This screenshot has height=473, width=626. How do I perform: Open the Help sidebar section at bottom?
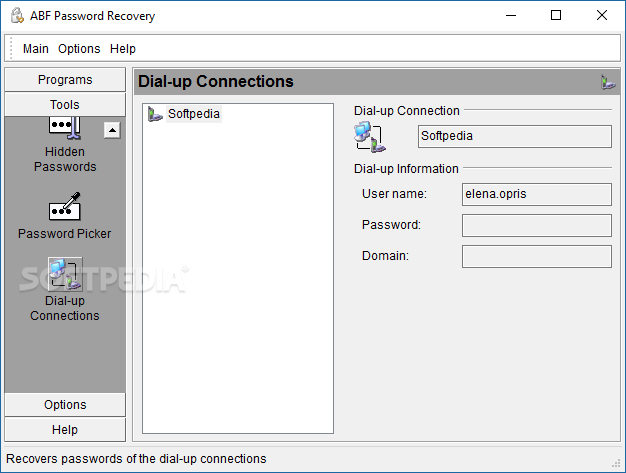tap(65, 430)
